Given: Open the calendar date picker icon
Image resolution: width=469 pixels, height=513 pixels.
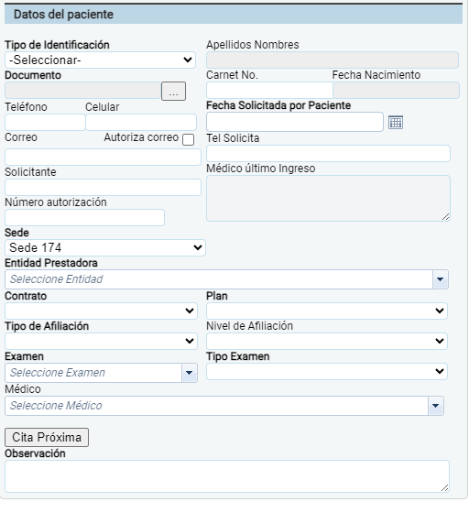Looking at the screenshot, I should [395, 122].
